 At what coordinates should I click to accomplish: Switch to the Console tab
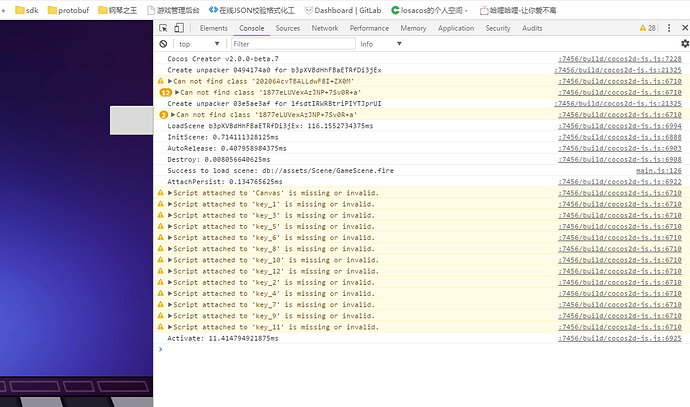pyautogui.click(x=251, y=28)
